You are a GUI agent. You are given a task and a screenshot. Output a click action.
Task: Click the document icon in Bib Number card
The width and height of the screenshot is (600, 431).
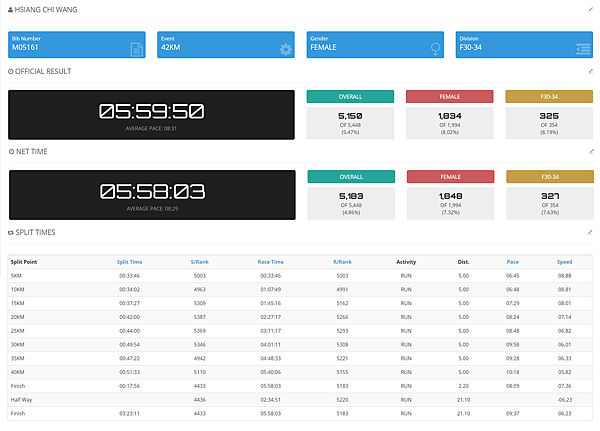[137, 49]
